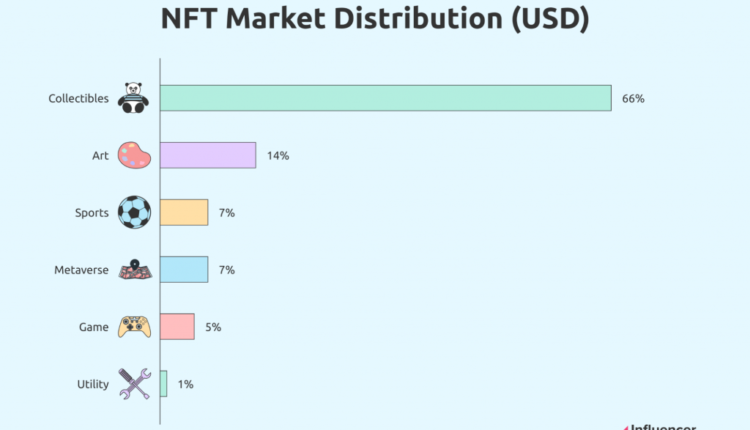Click the wrench and screwdriver Utility icon
750x430 pixels.
pos(134,384)
